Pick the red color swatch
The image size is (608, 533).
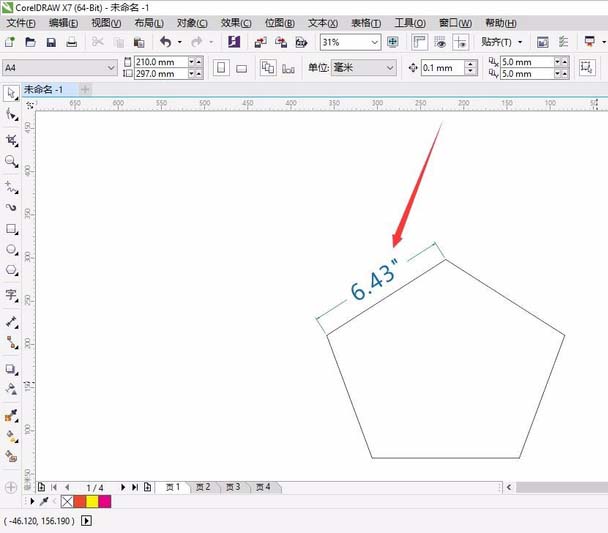click(79, 502)
